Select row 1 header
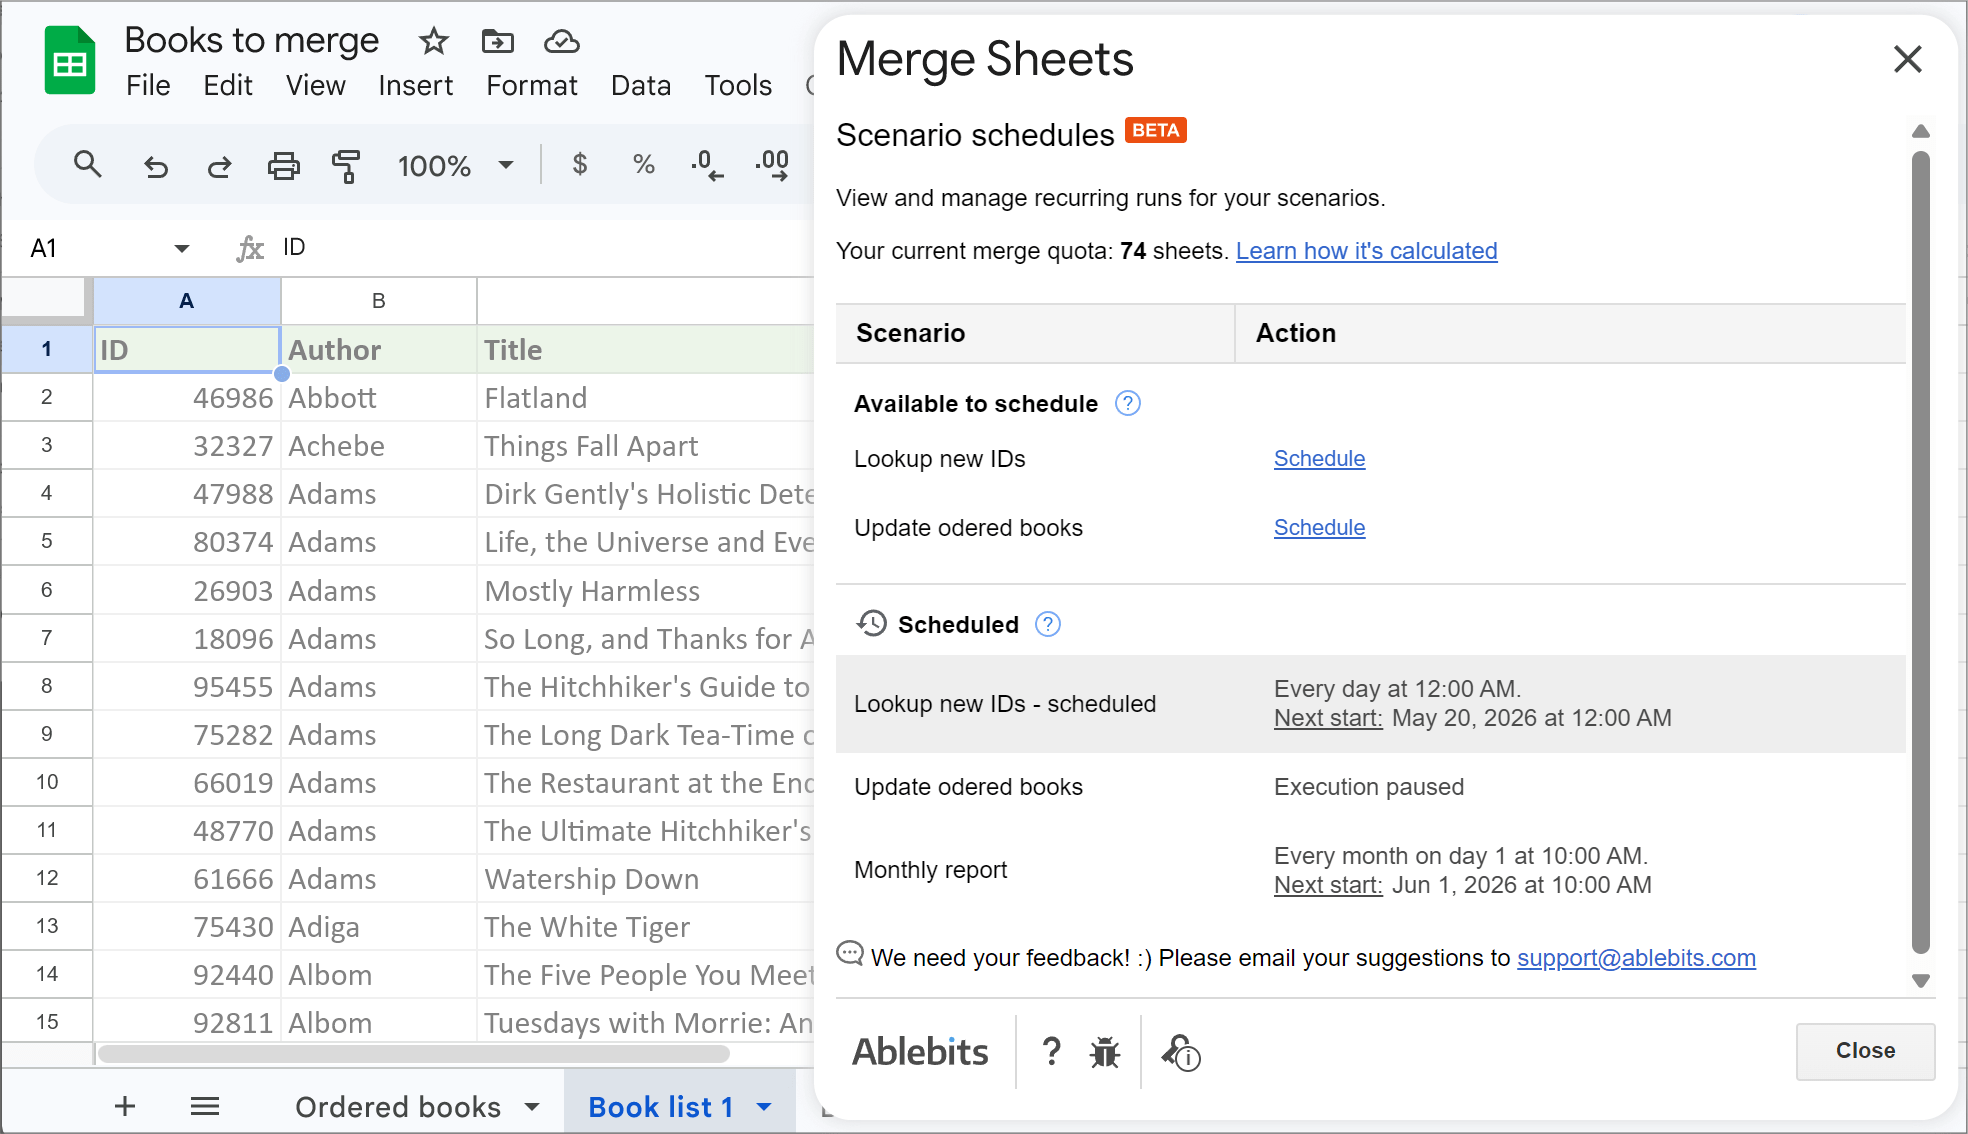Screen dimensions: 1968x1134 point(46,349)
